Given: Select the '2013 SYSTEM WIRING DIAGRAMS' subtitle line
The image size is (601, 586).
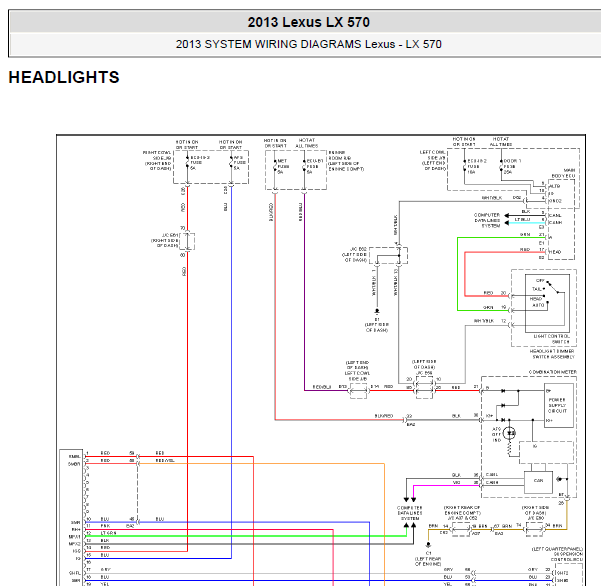Looking at the screenshot, I should (309, 44).
